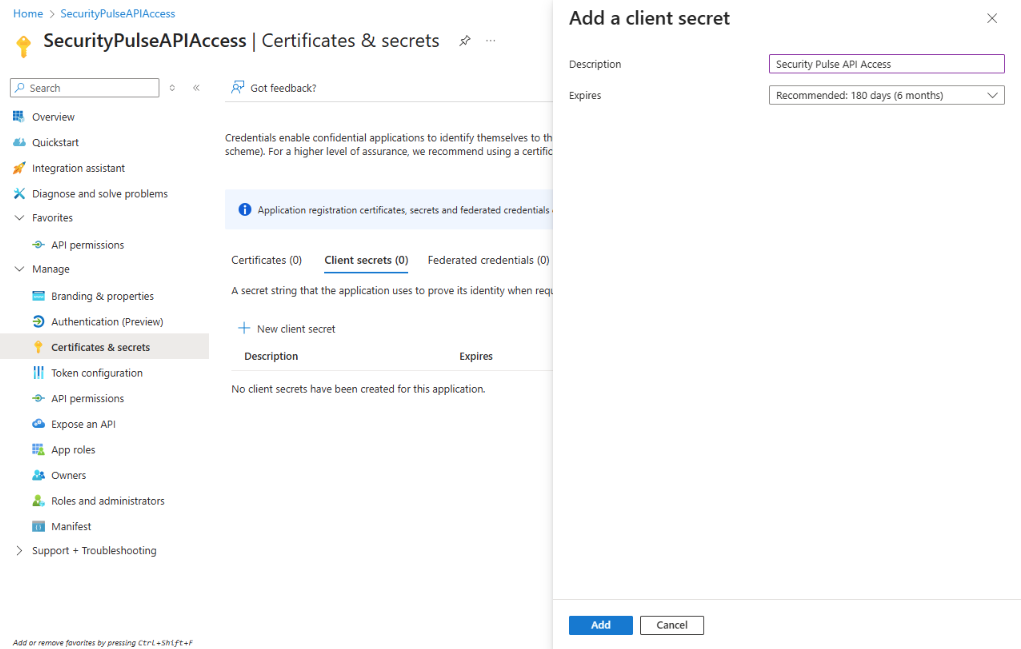
Task: Click the Roles and administrators icon
Action: (x=38, y=501)
